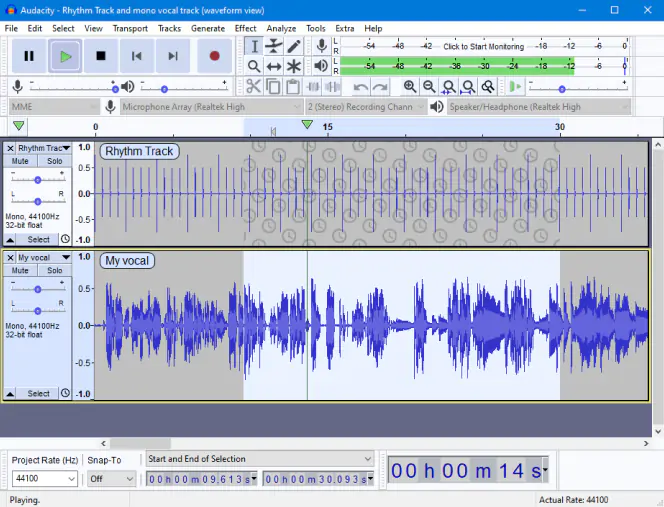
Task: Skip to start of the project
Action: (137, 56)
